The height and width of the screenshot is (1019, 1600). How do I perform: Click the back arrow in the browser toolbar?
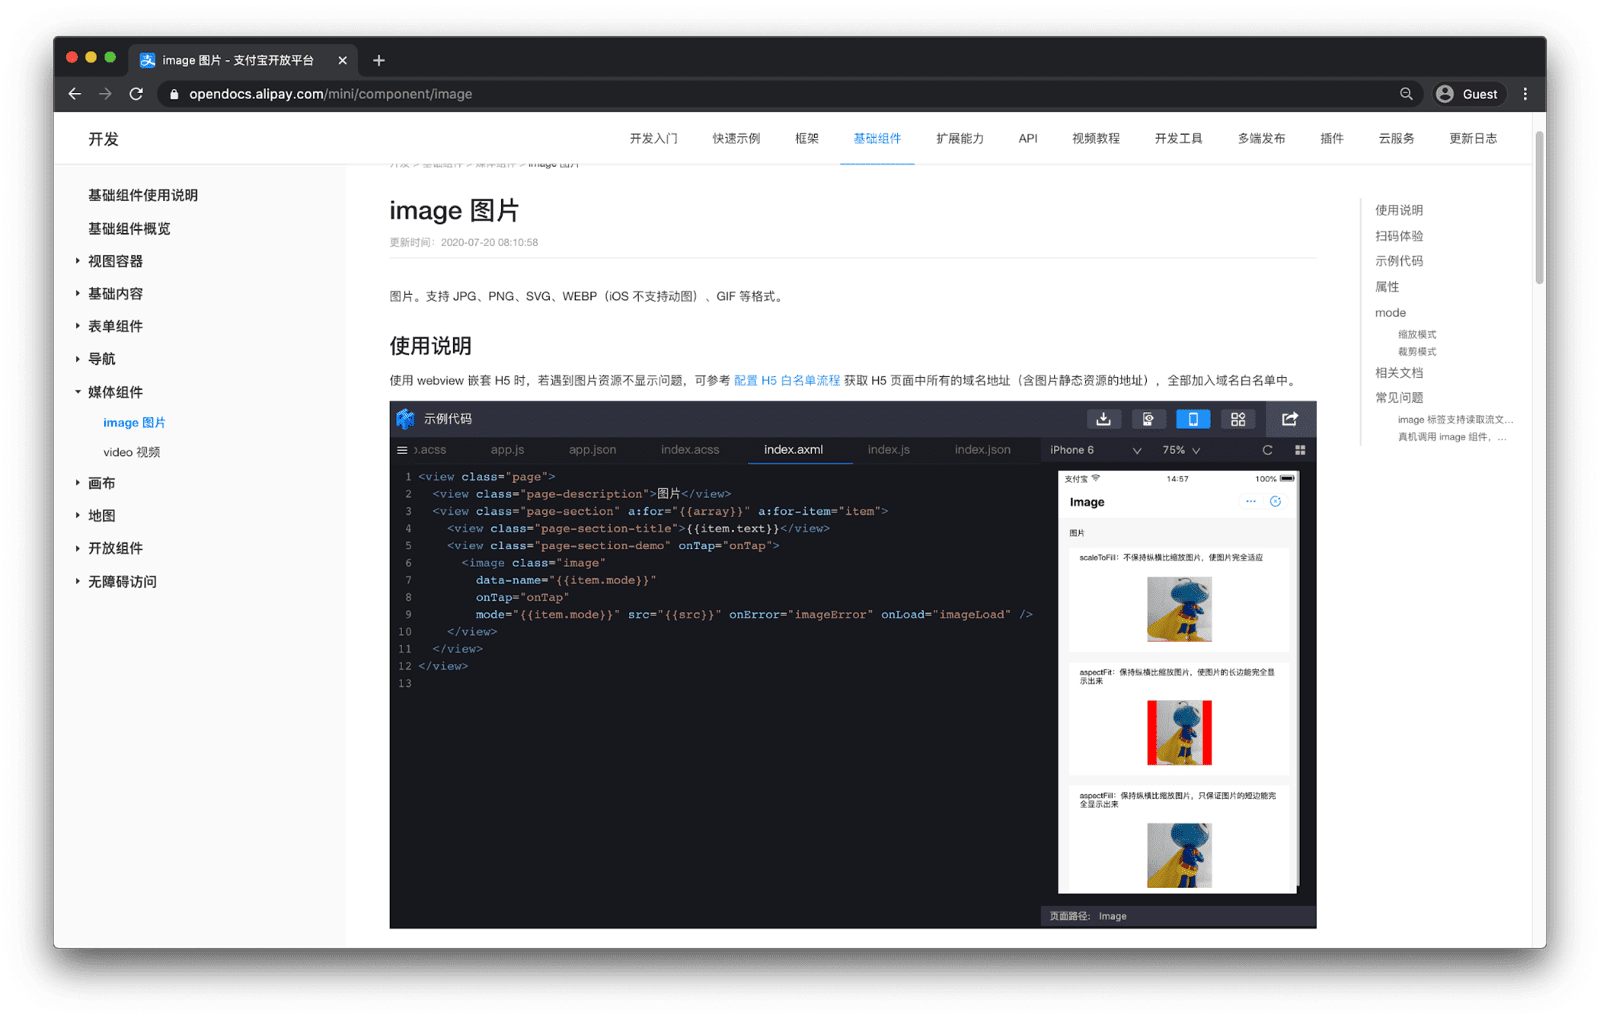(x=74, y=93)
